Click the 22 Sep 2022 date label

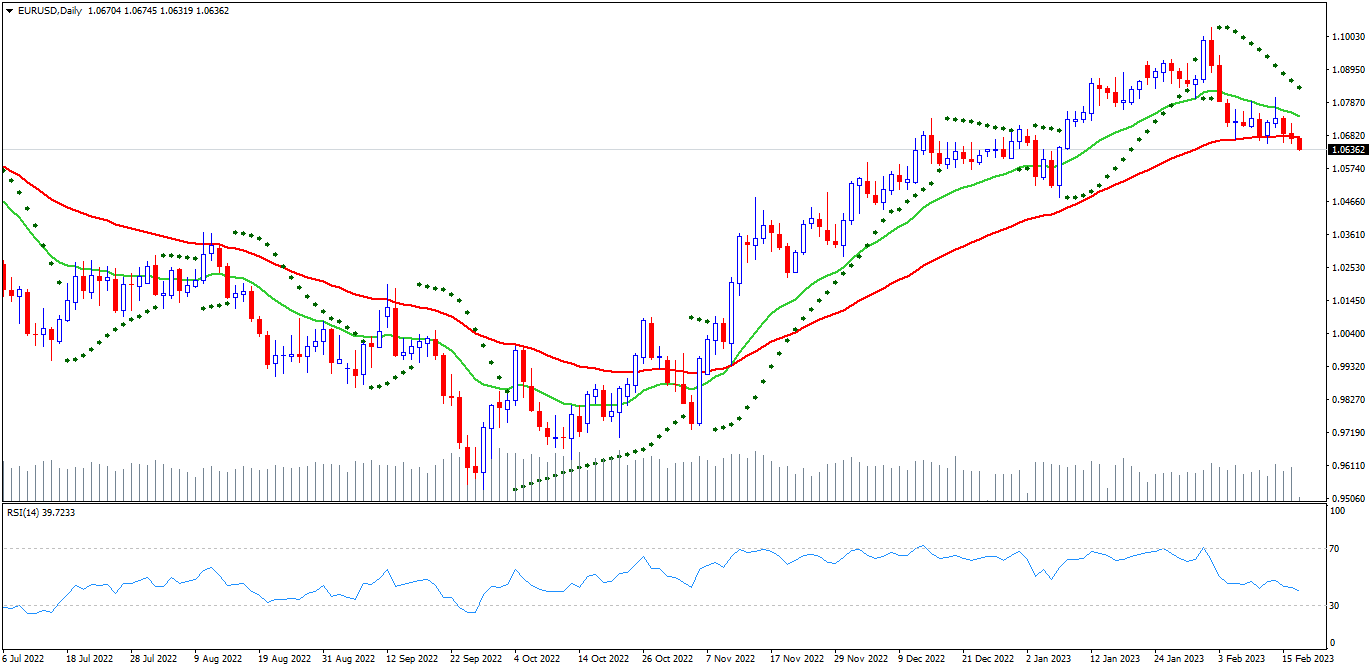pos(476,660)
